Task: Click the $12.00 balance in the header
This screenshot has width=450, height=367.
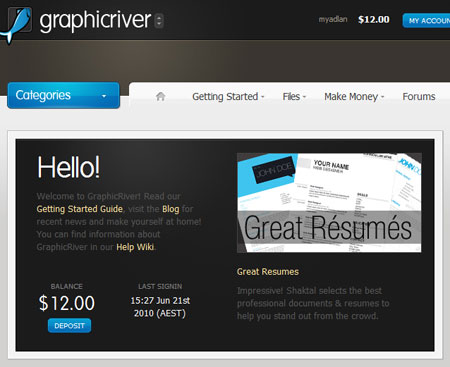Action: pos(374,20)
